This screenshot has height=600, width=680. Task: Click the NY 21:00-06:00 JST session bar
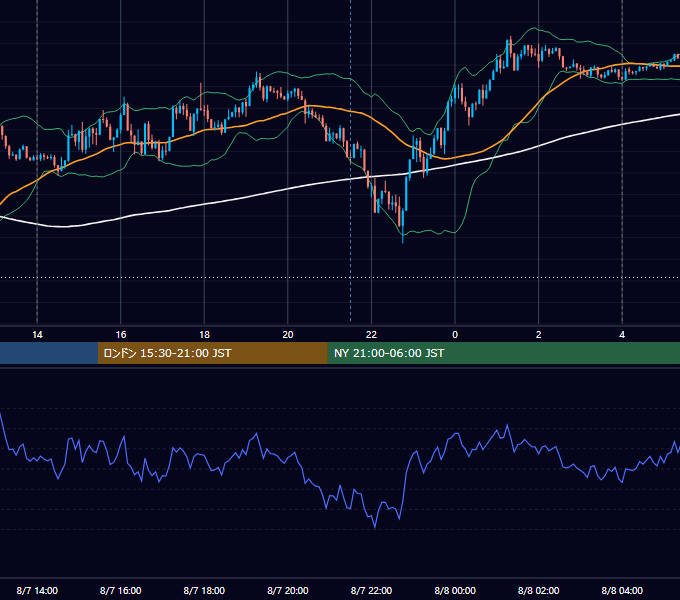click(x=503, y=353)
